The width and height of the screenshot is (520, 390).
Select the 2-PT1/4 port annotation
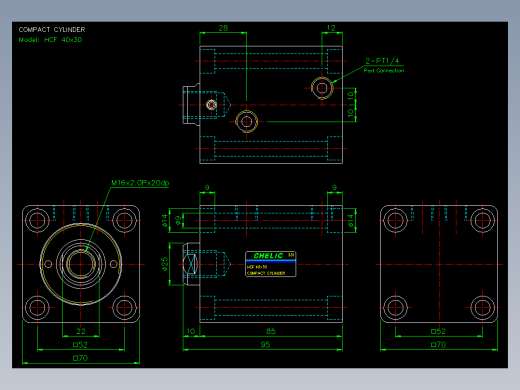pos(382,61)
